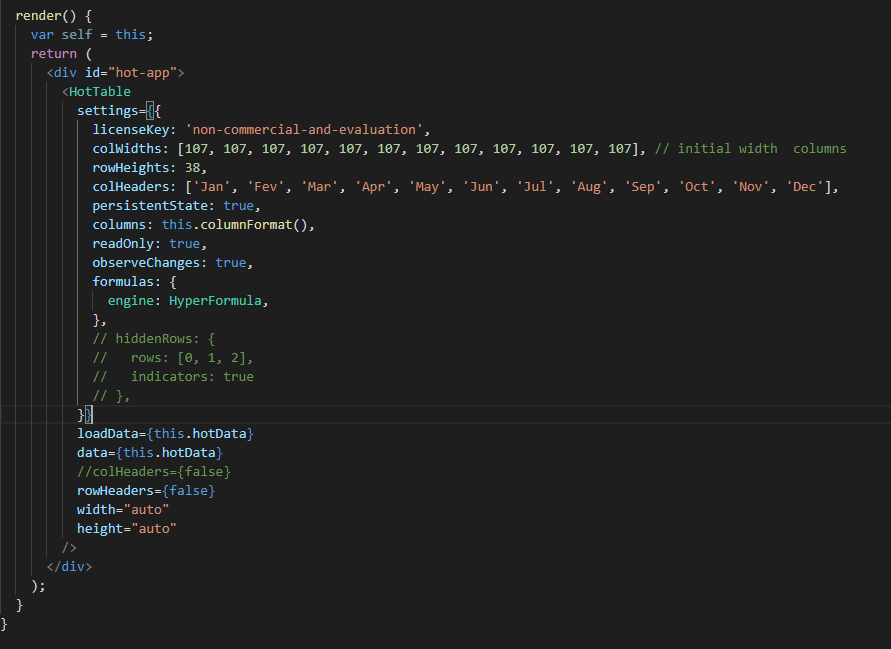The width and height of the screenshot is (891, 649).
Task: Click the 'width="auto"' attribute
Action: 123,510
